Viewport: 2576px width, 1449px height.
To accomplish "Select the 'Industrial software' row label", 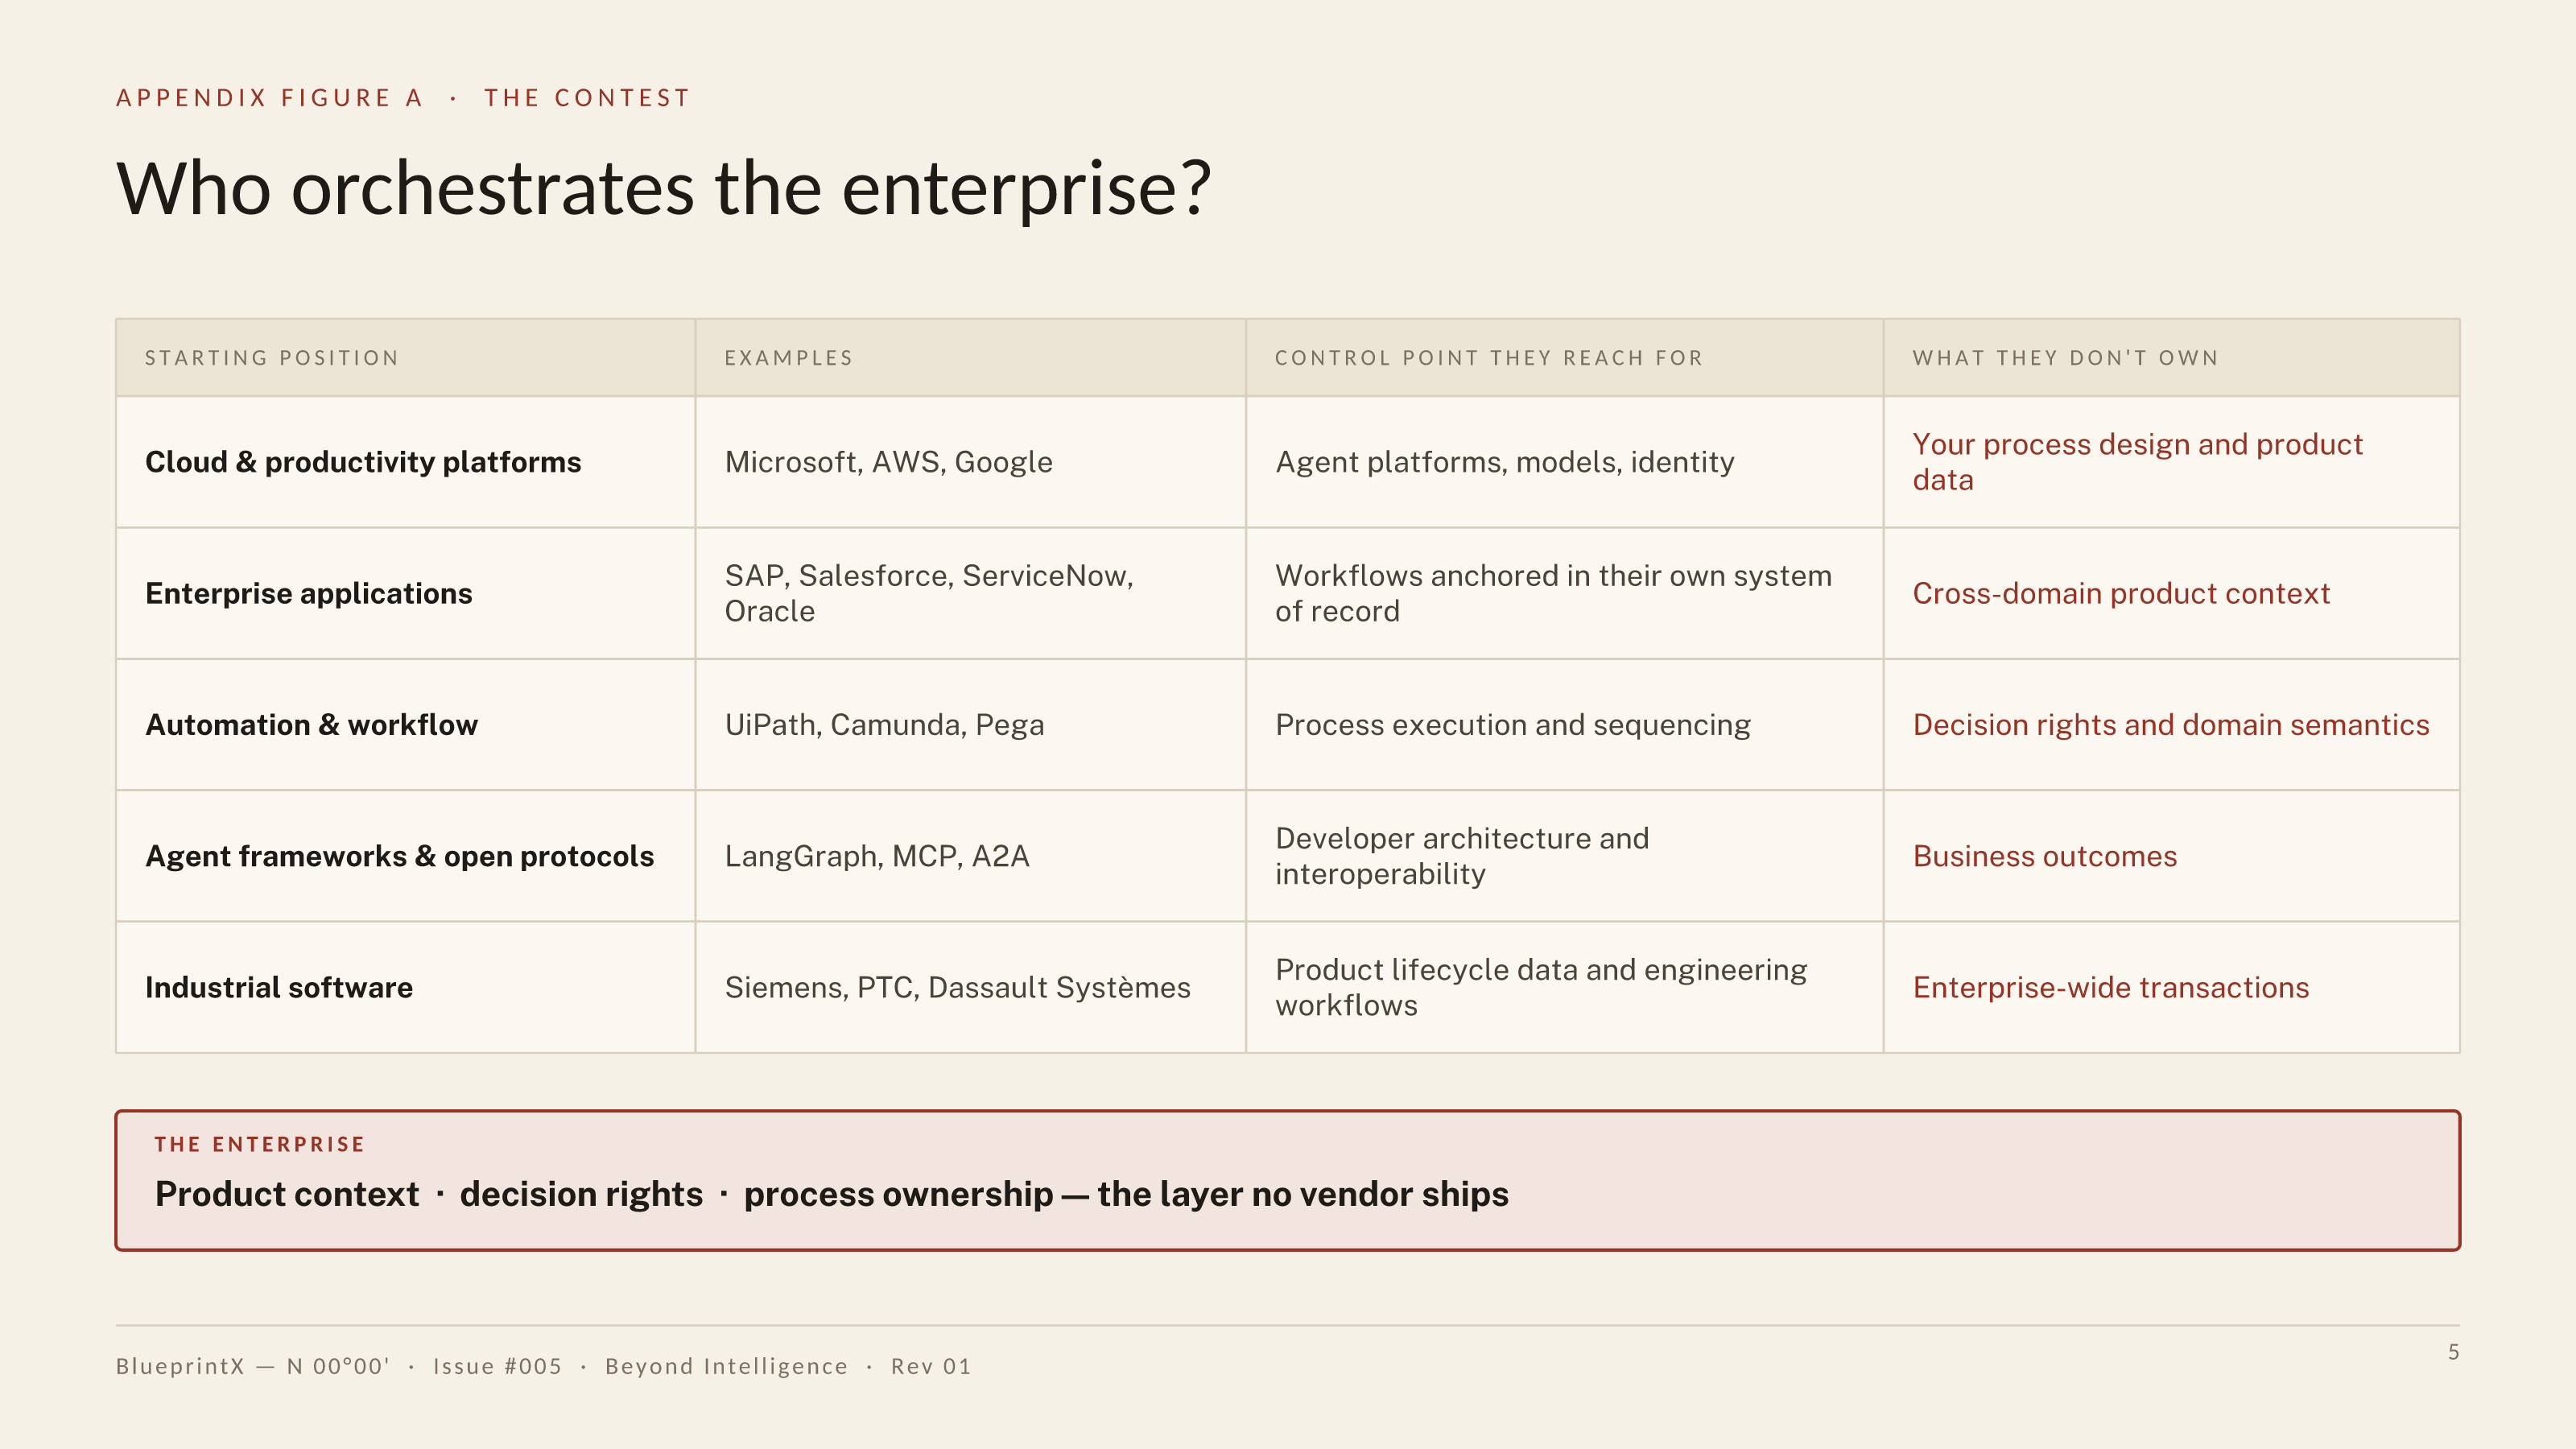I will coord(279,987).
